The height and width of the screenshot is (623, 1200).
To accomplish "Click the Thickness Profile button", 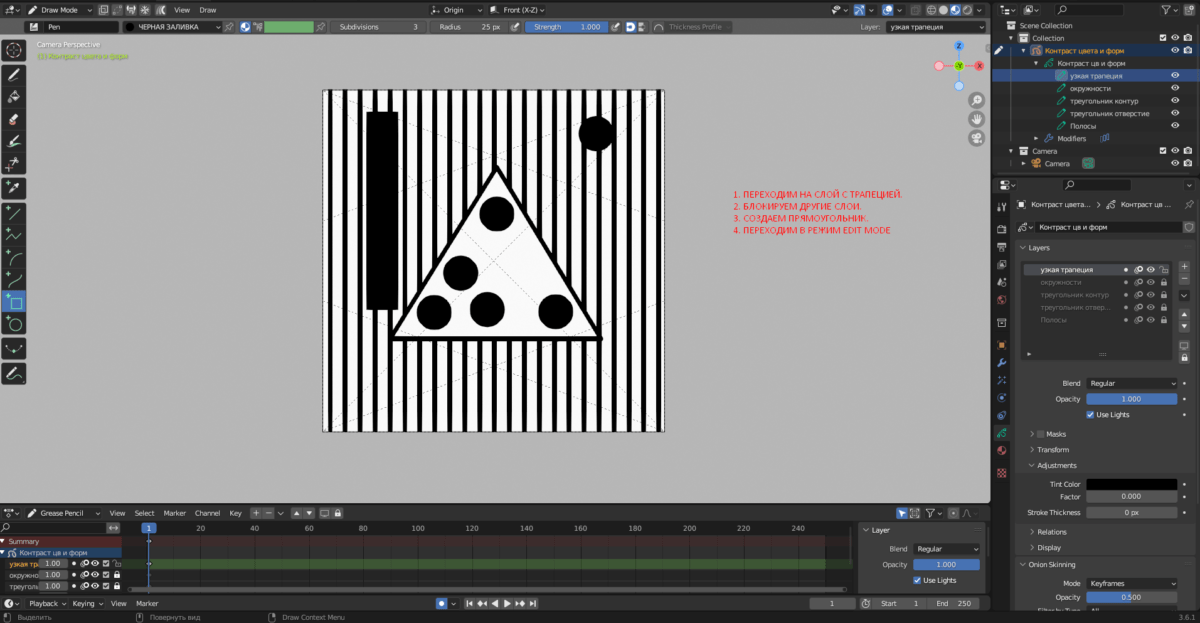I will click(698, 27).
